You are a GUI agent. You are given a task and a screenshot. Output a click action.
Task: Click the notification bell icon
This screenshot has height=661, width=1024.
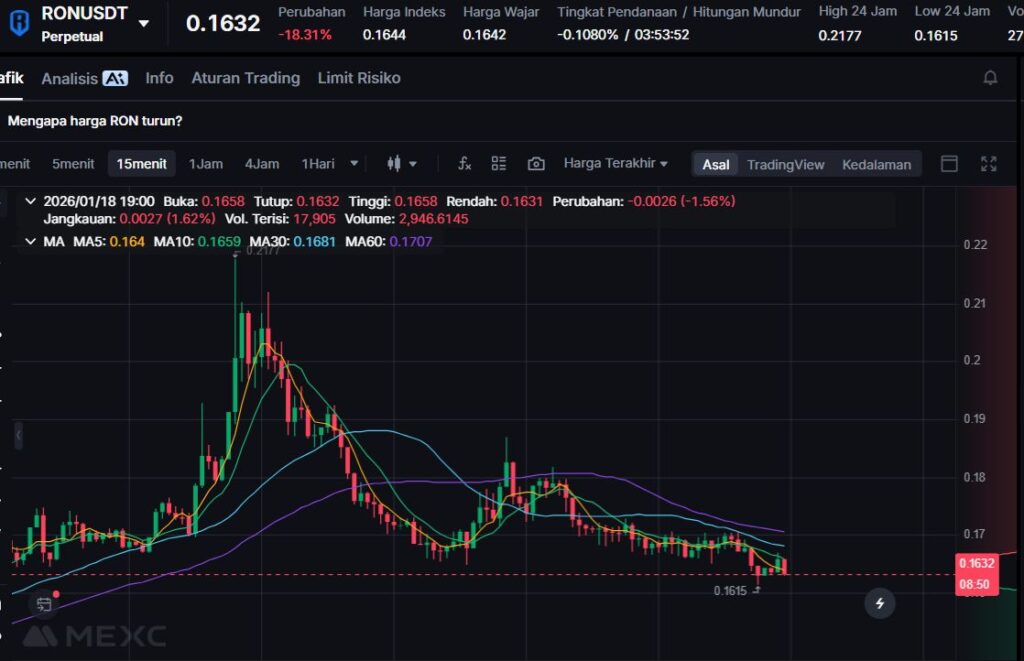990,78
